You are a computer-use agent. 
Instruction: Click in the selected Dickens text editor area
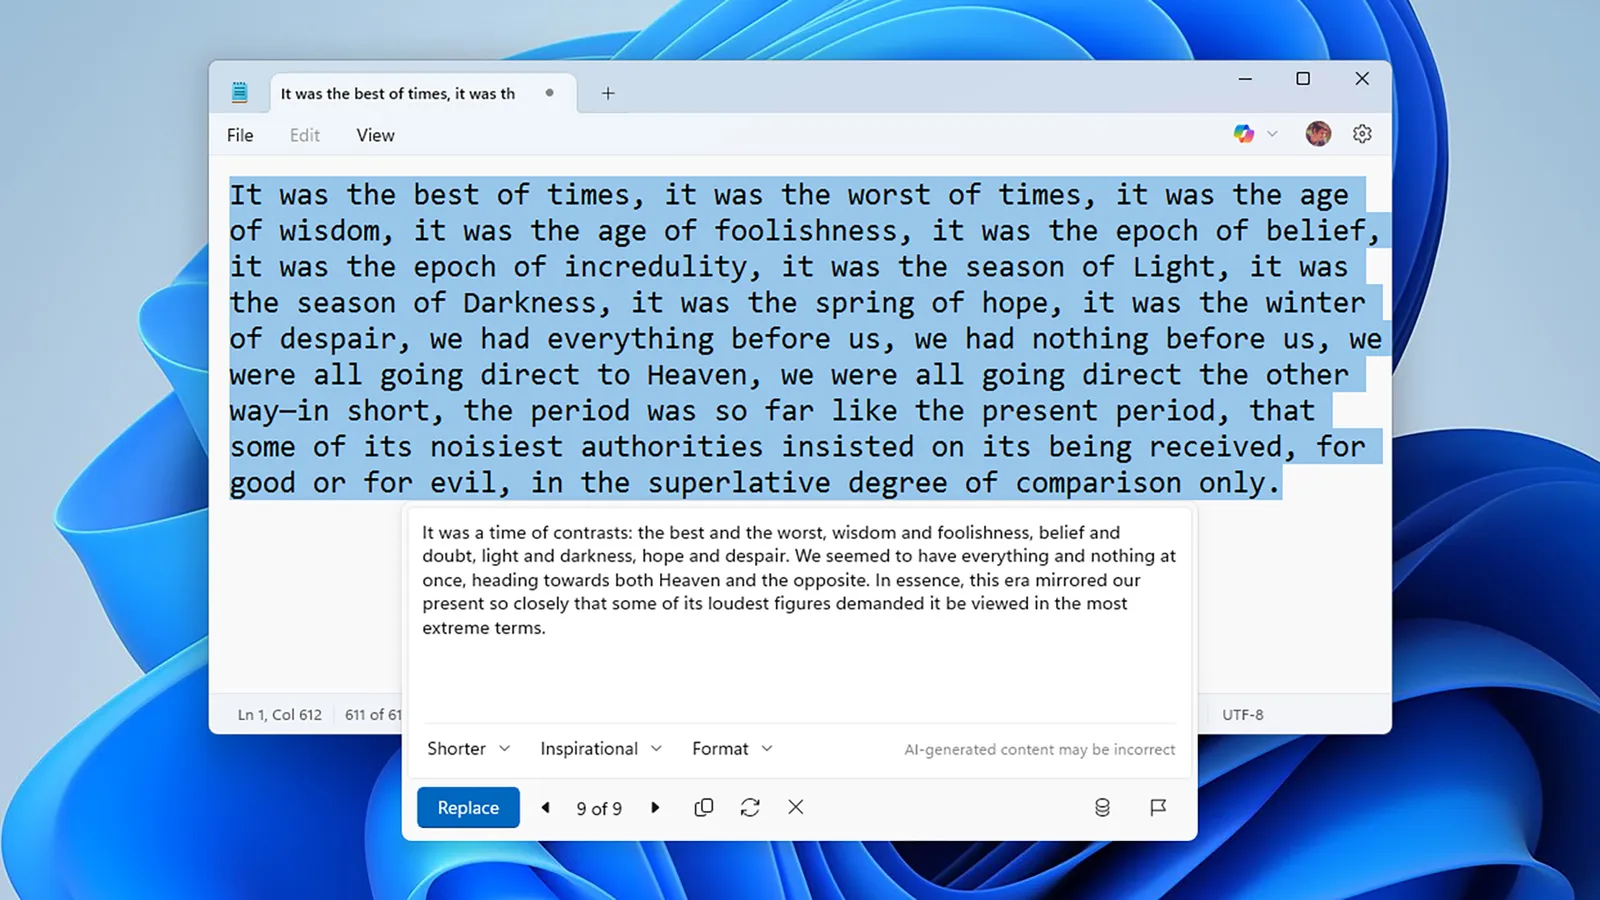pyautogui.click(x=805, y=339)
